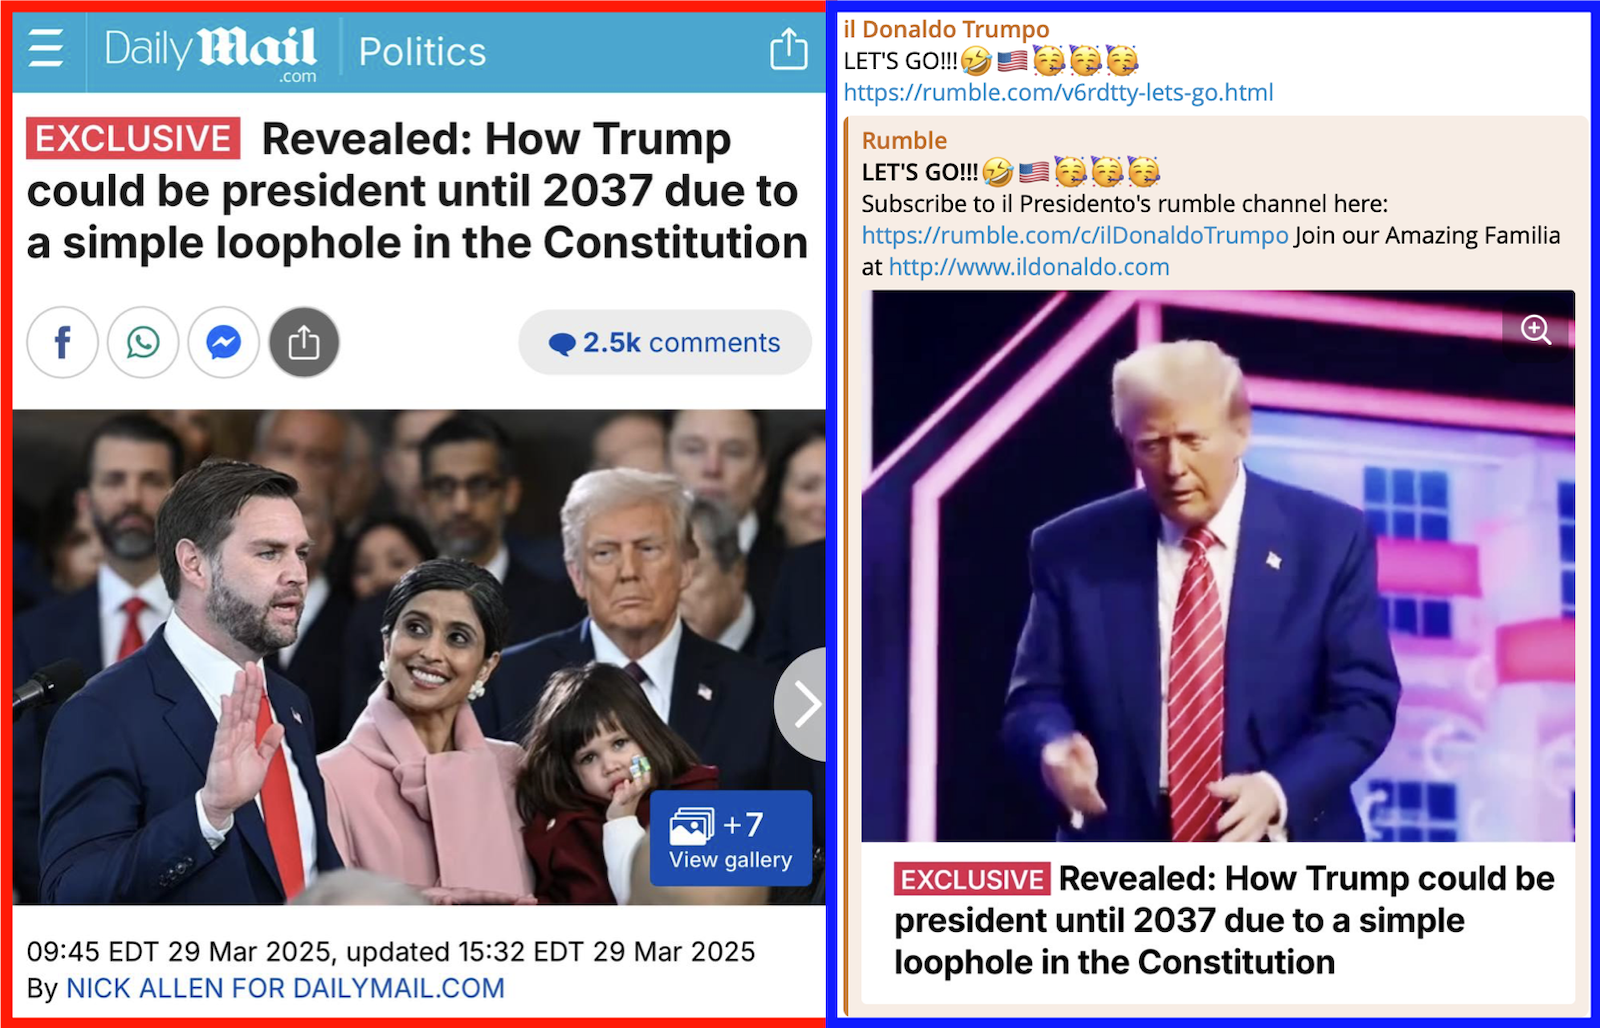Advance to the next gallery photo arrow
Image resolution: width=1600 pixels, height=1028 pixels.
(x=801, y=704)
